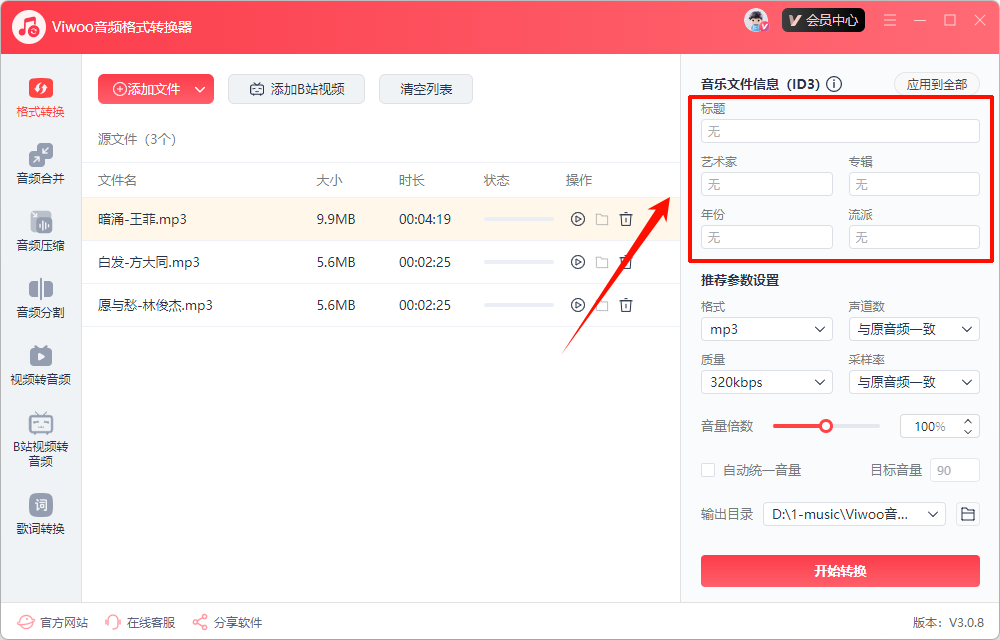The width and height of the screenshot is (1000, 640).
Task: Open the 声道数 channel dropdown
Action: [913, 329]
